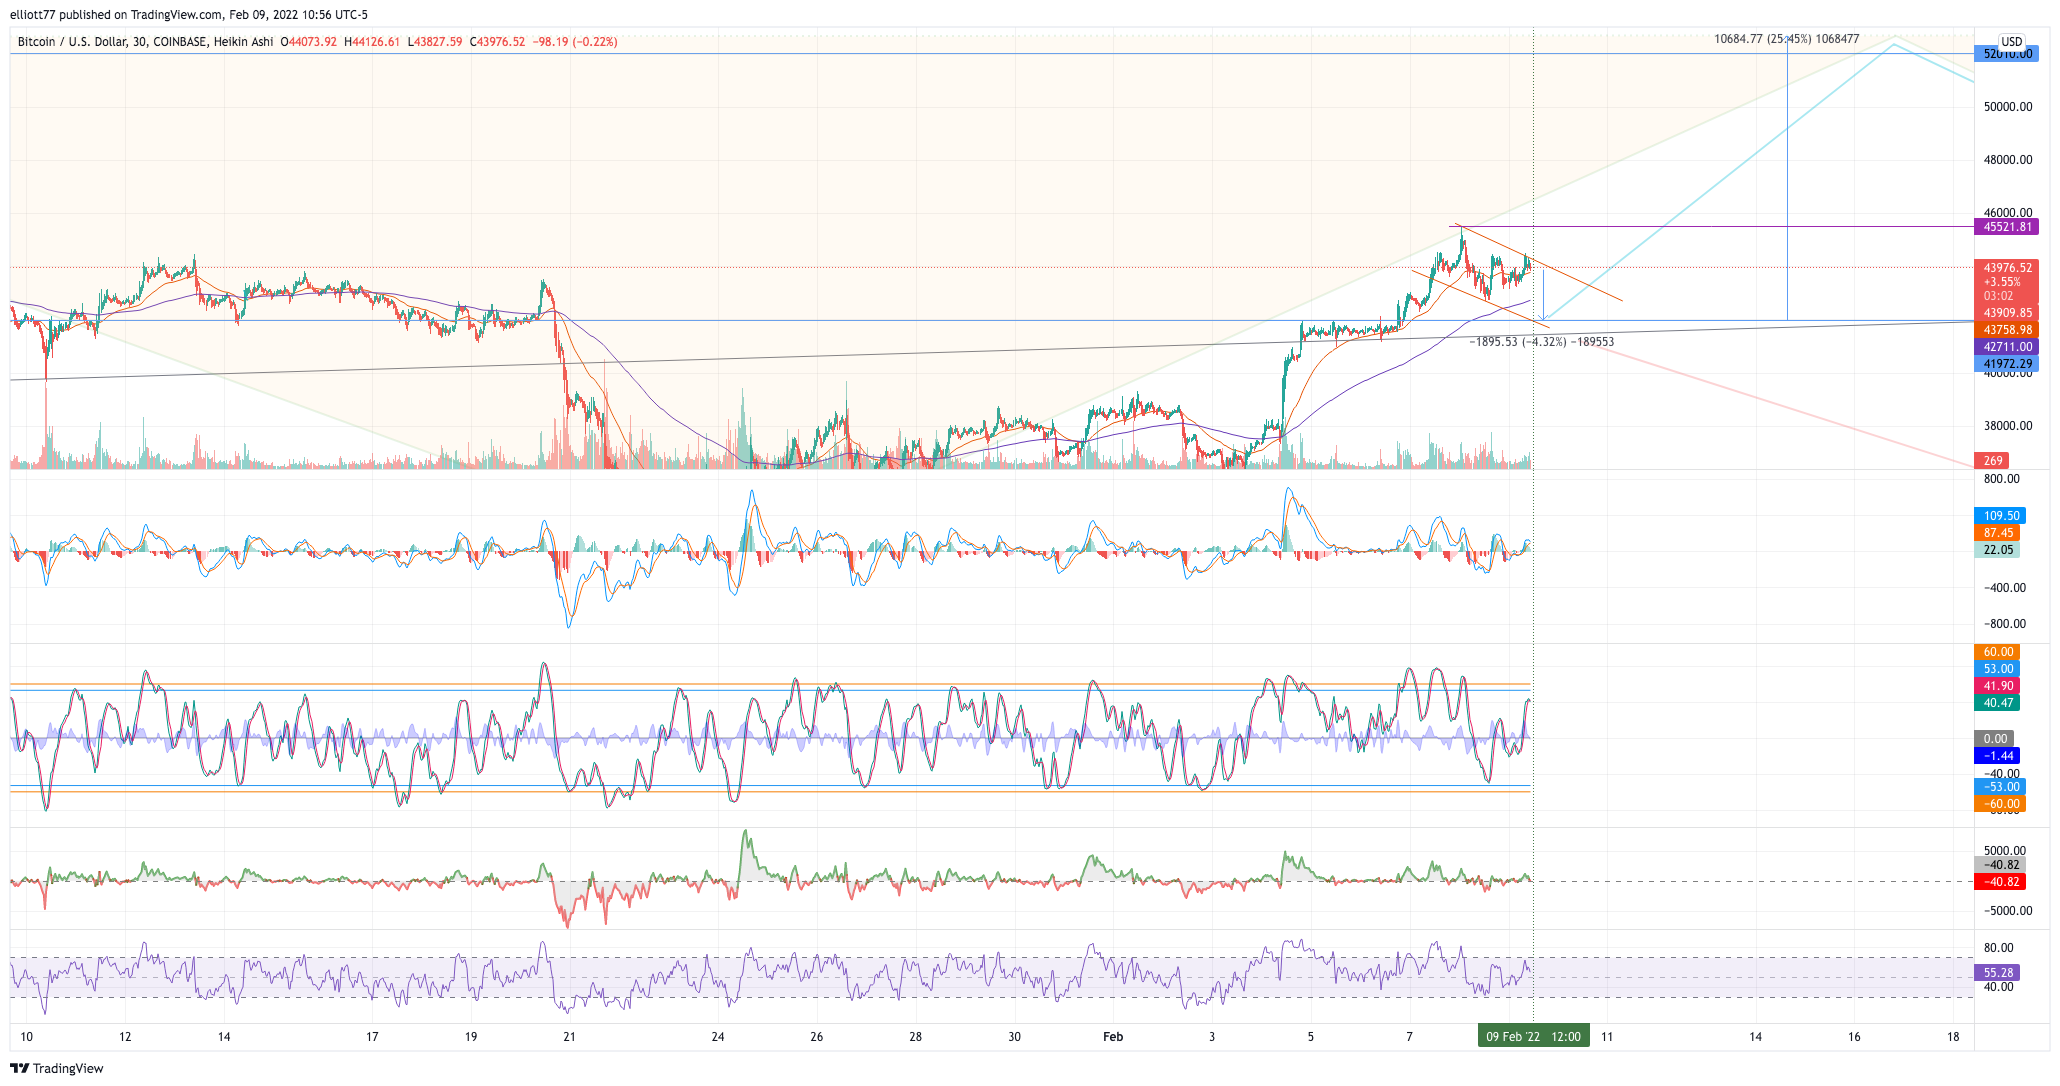
Task: Click the blue 52010.00 price label
Action: (x=2006, y=54)
